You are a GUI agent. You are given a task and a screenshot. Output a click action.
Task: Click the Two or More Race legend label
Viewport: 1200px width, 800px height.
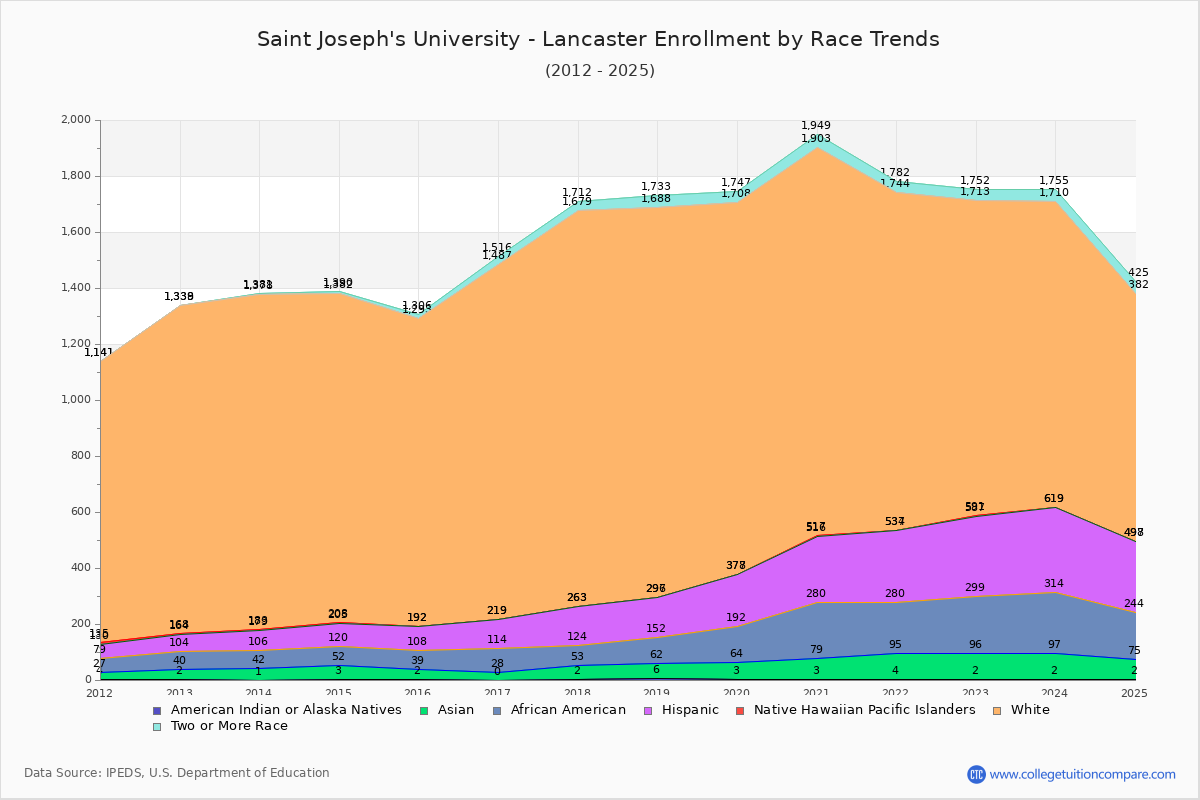click(x=229, y=726)
